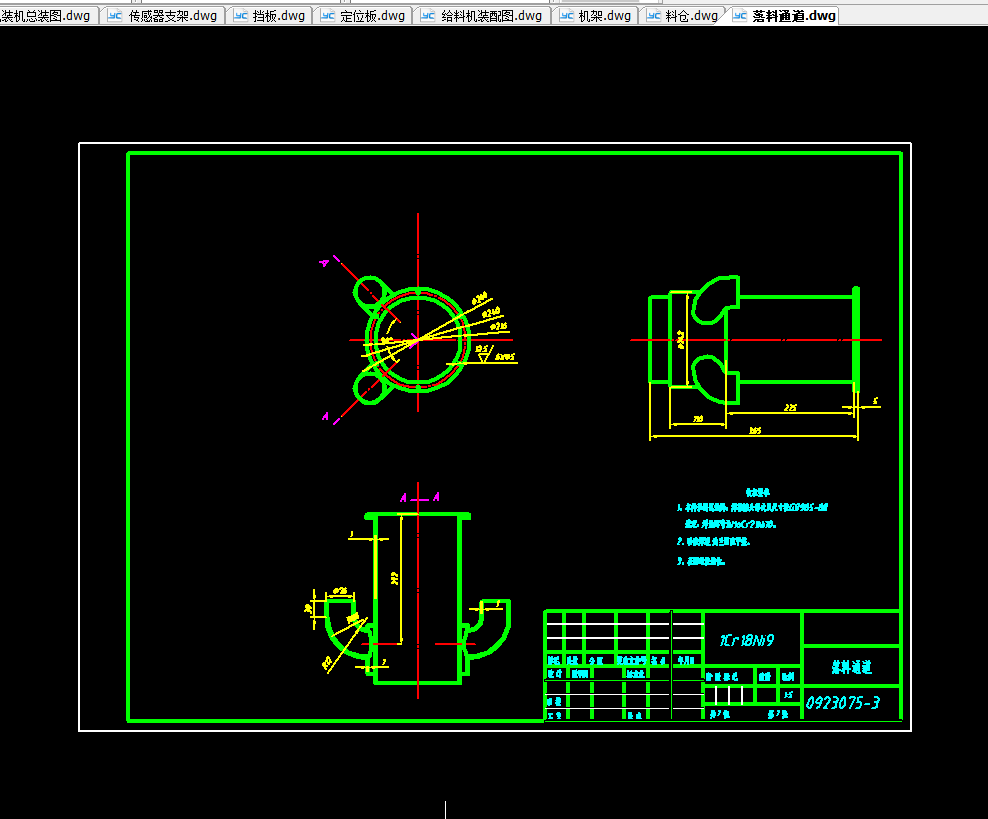Switch to the 传感器支架.dwg tab
Screen dimensions: 988x819
point(163,16)
